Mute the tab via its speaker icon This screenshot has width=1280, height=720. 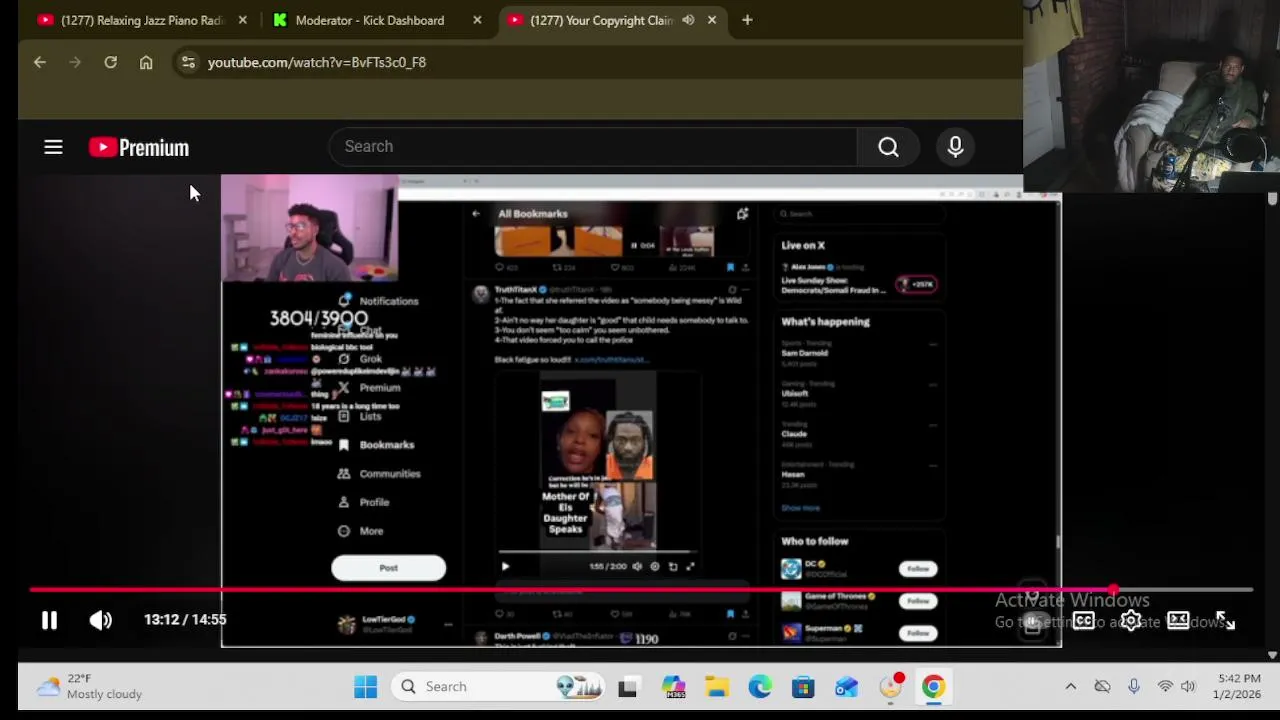[688, 20]
